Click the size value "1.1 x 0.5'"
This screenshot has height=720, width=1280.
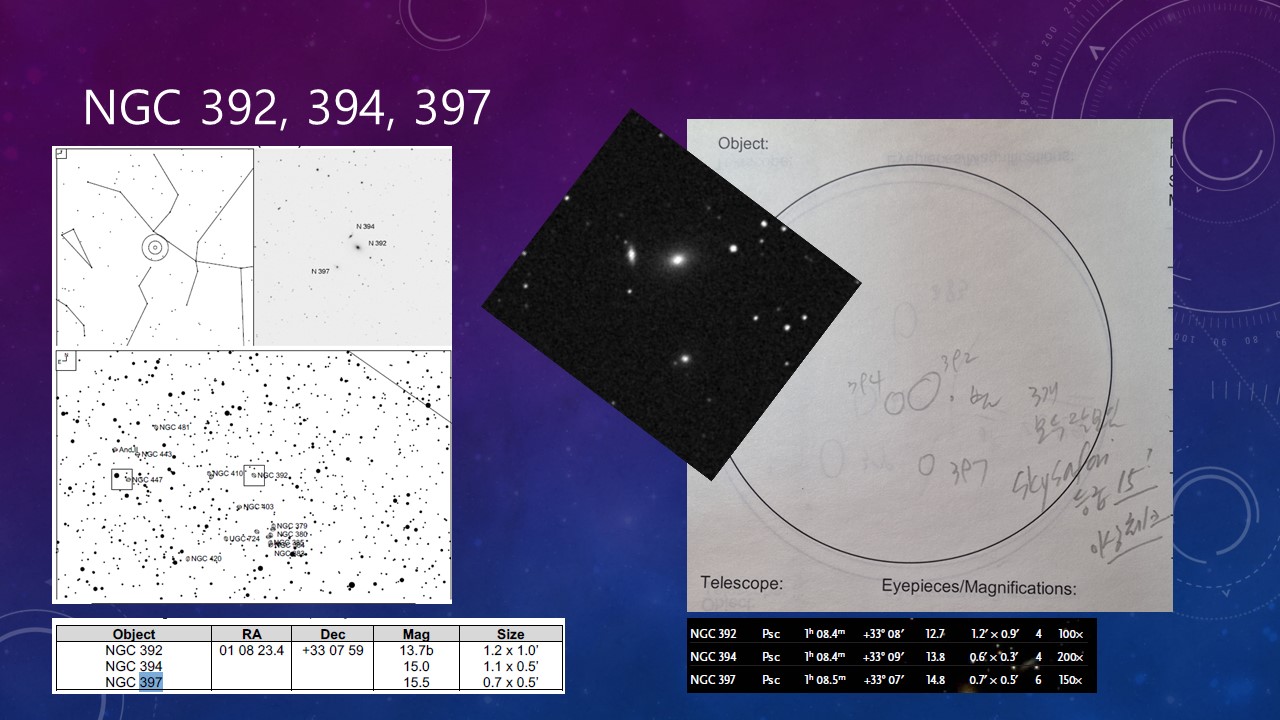pyautogui.click(x=511, y=666)
